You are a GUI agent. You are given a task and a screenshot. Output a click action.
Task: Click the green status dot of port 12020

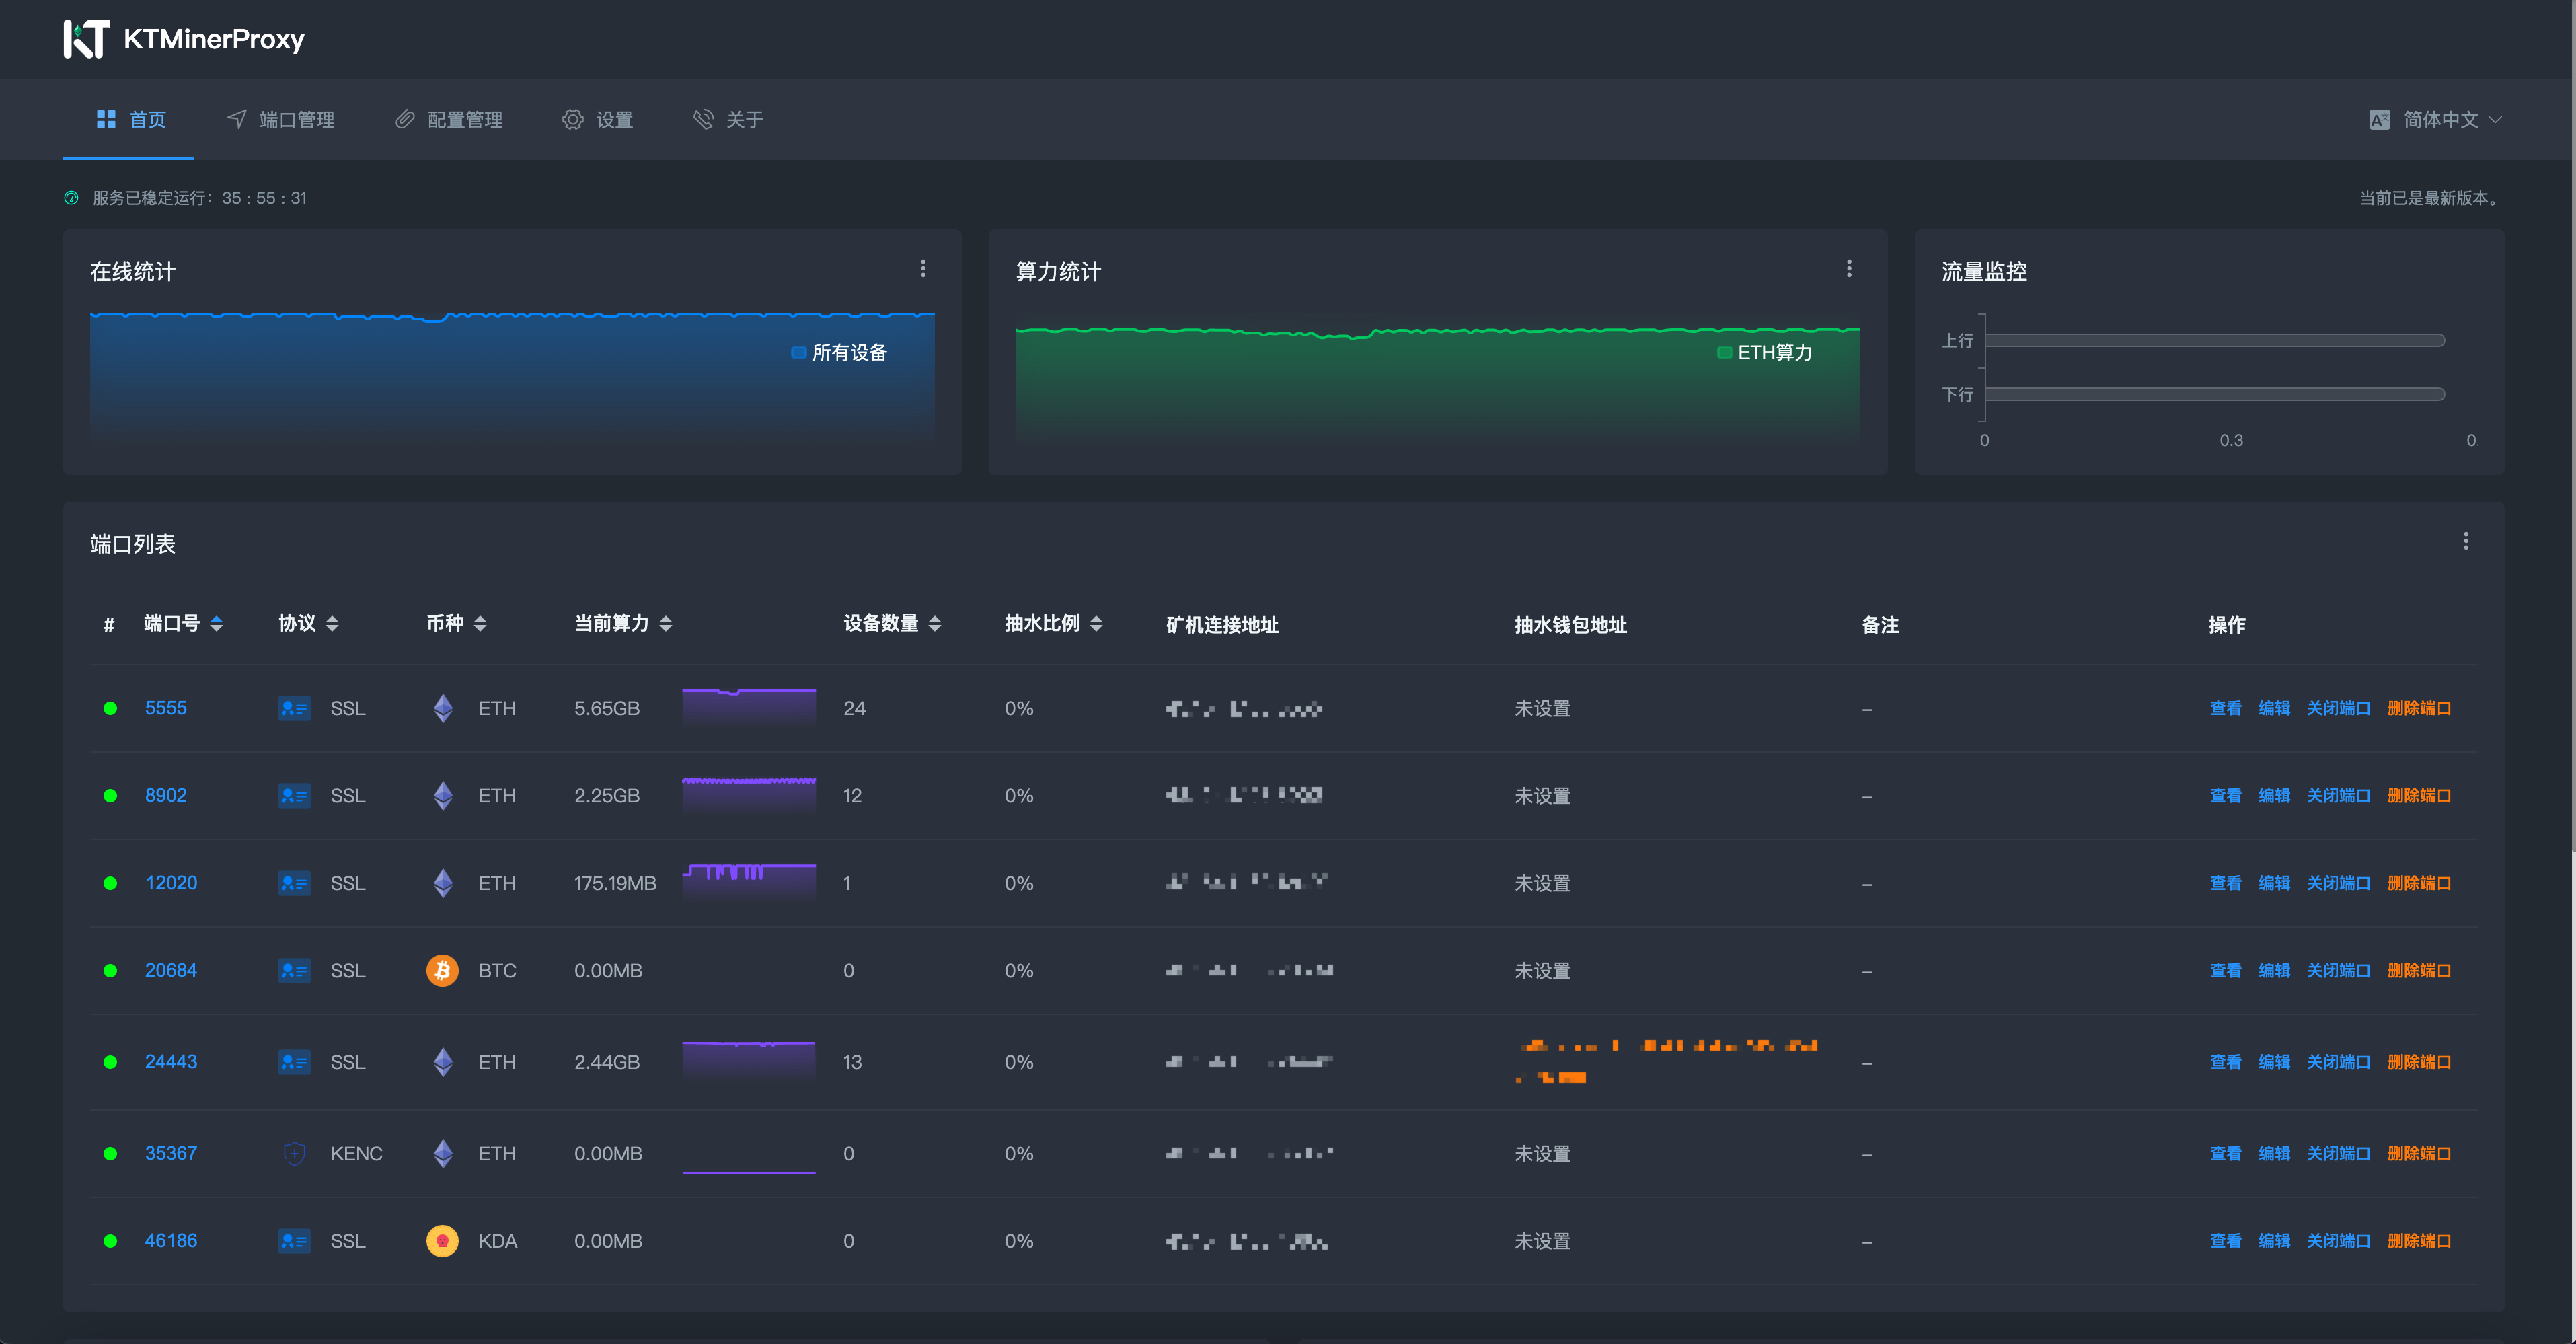(110, 883)
